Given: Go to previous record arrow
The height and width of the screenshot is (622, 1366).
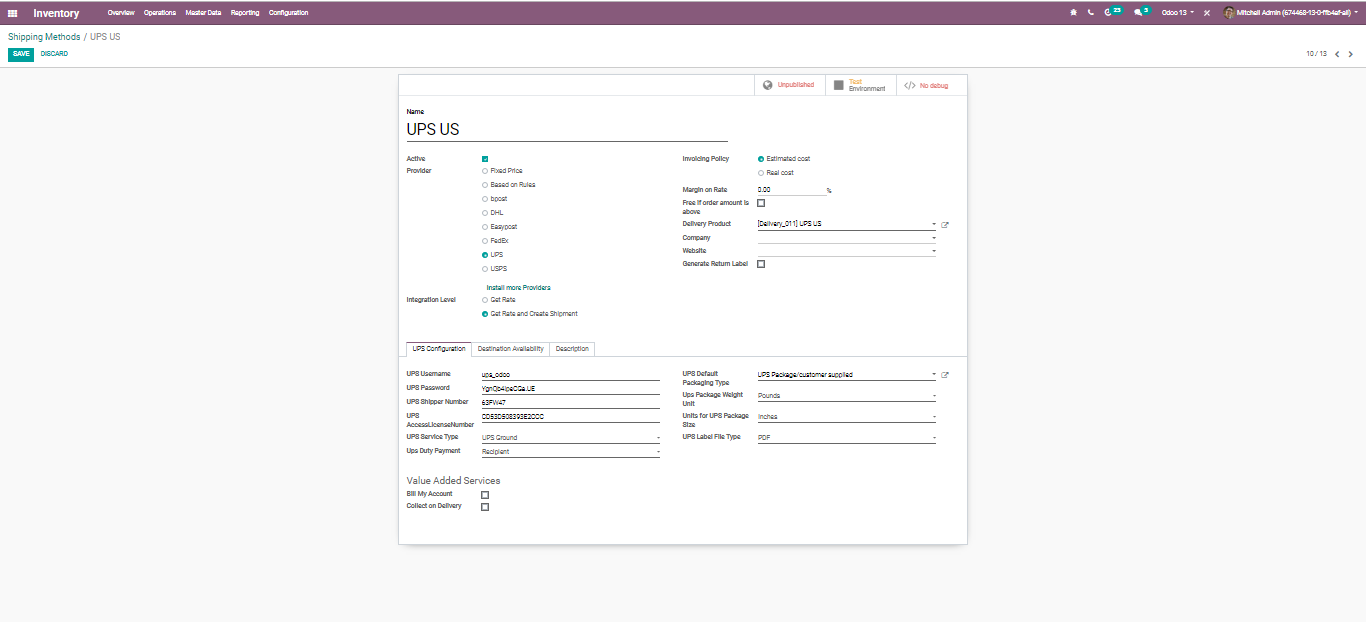Looking at the screenshot, I should pyautogui.click(x=1337, y=54).
